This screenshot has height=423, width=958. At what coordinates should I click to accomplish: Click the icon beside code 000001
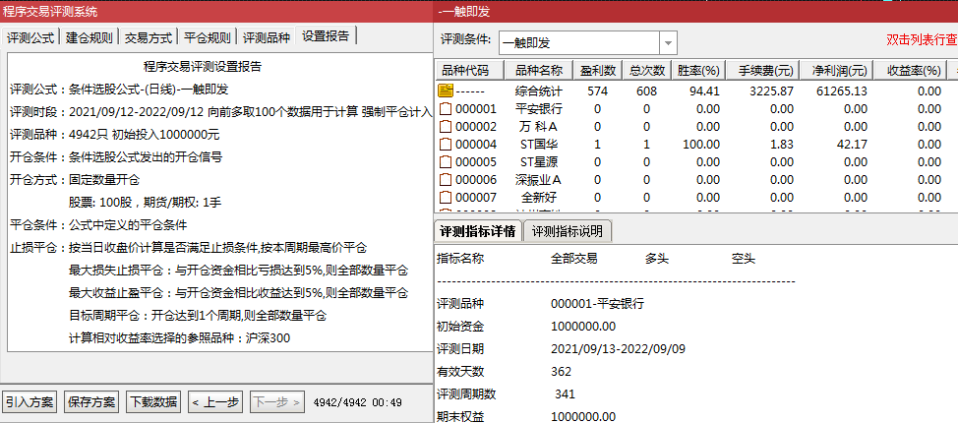[446, 109]
